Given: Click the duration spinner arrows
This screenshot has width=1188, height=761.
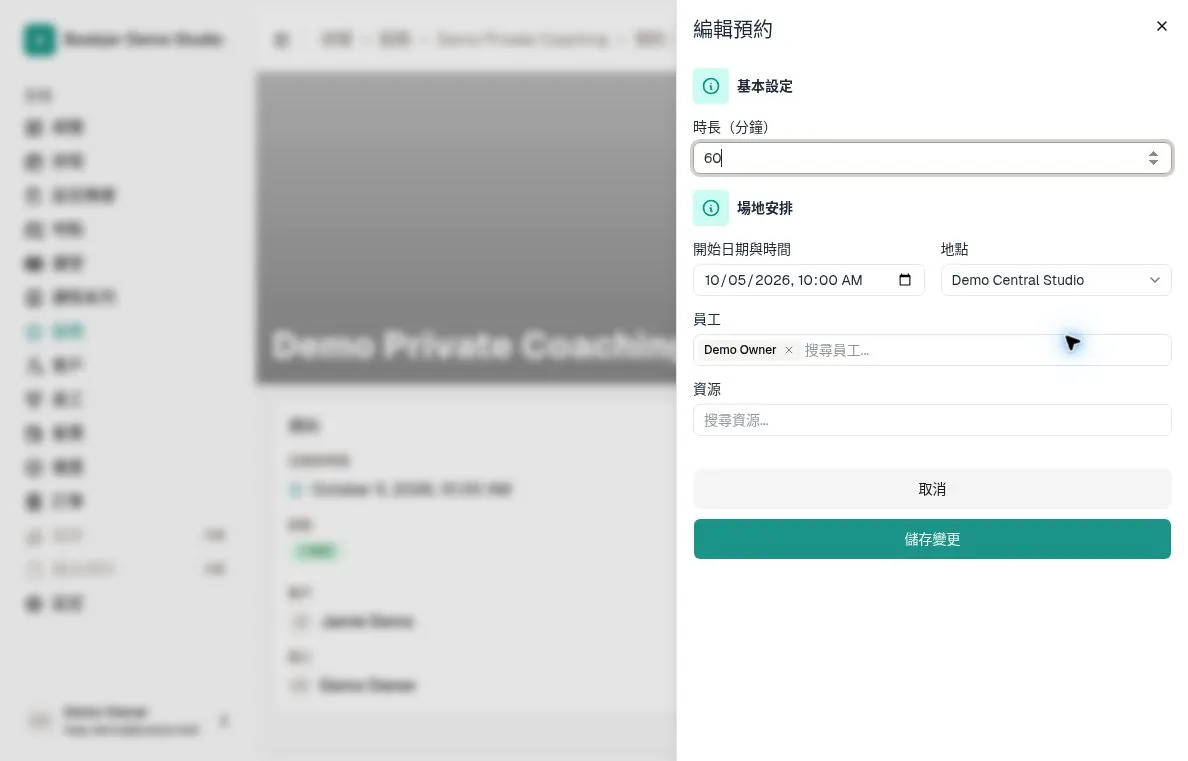Looking at the screenshot, I should [x=1153, y=158].
